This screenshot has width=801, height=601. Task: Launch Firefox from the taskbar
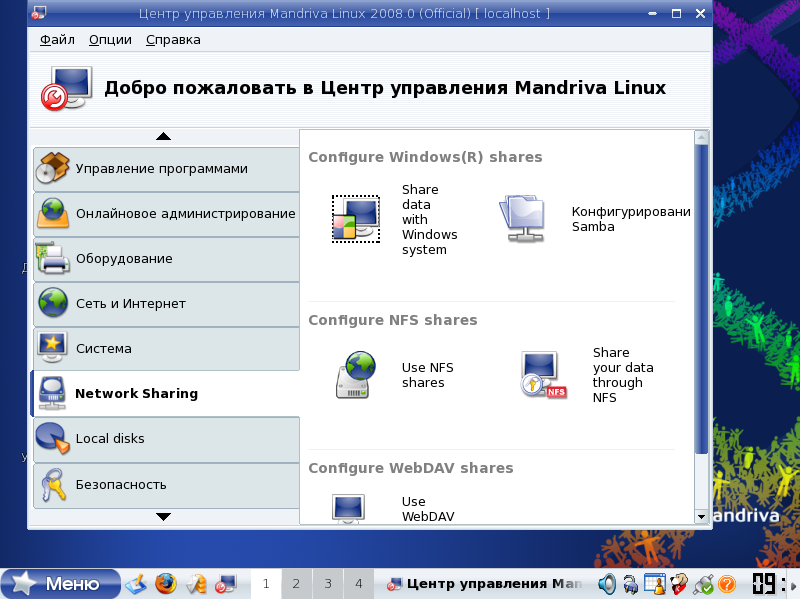click(x=166, y=584)
